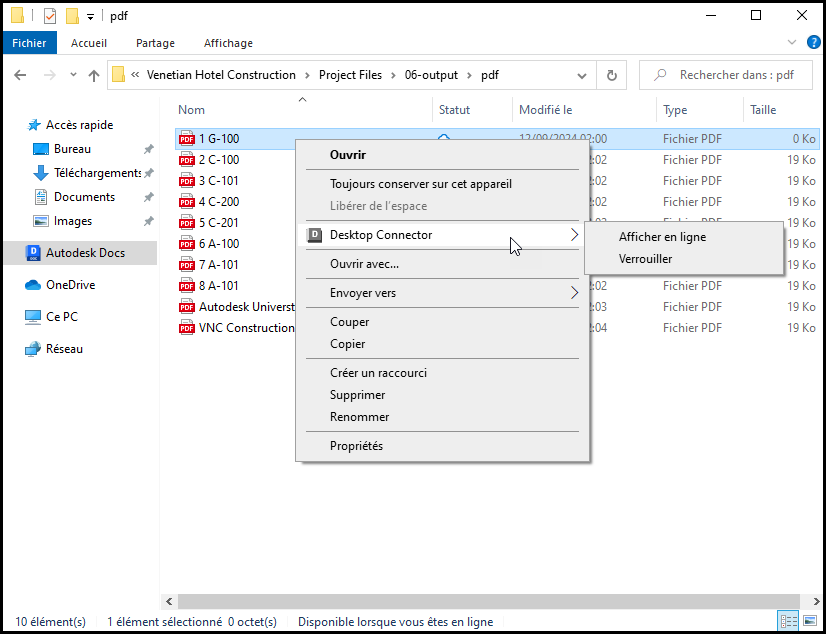826x634 pixels.
Task: Sort by the Statut column header
Action: pos(473,110)
